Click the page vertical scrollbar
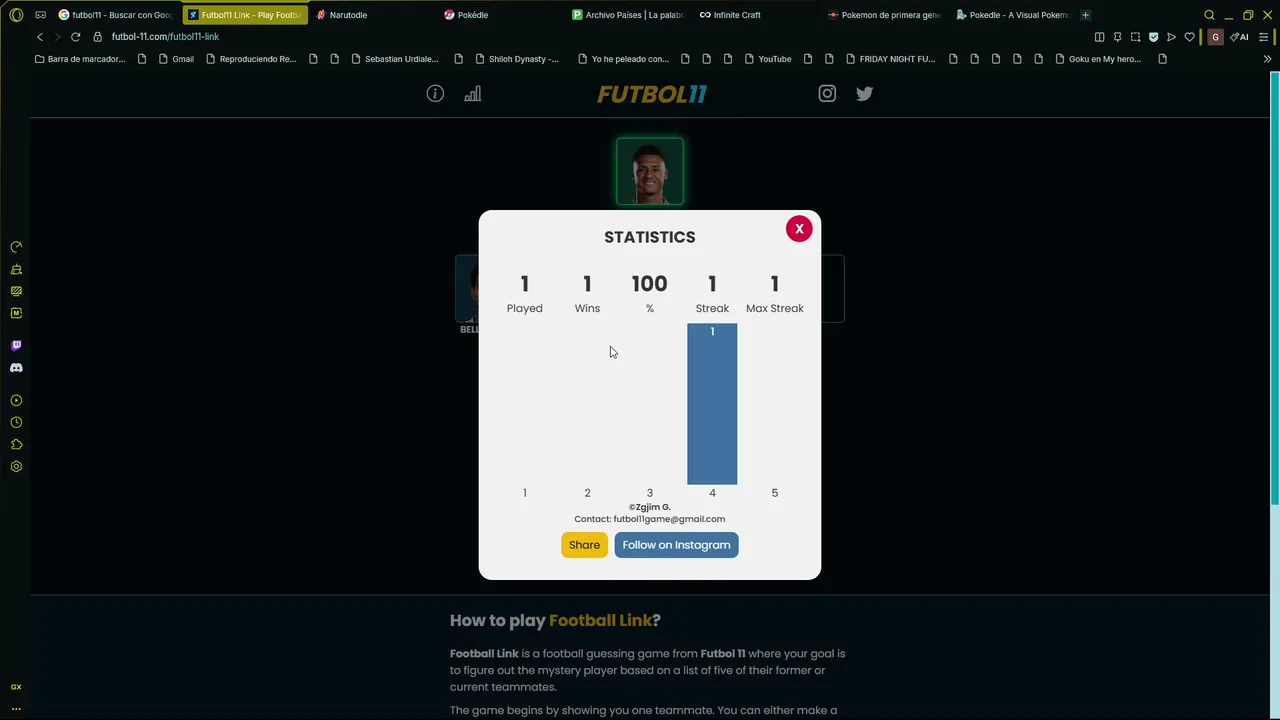The image size is (1280, 720). pyautogui.click(x=1275, y=290)
